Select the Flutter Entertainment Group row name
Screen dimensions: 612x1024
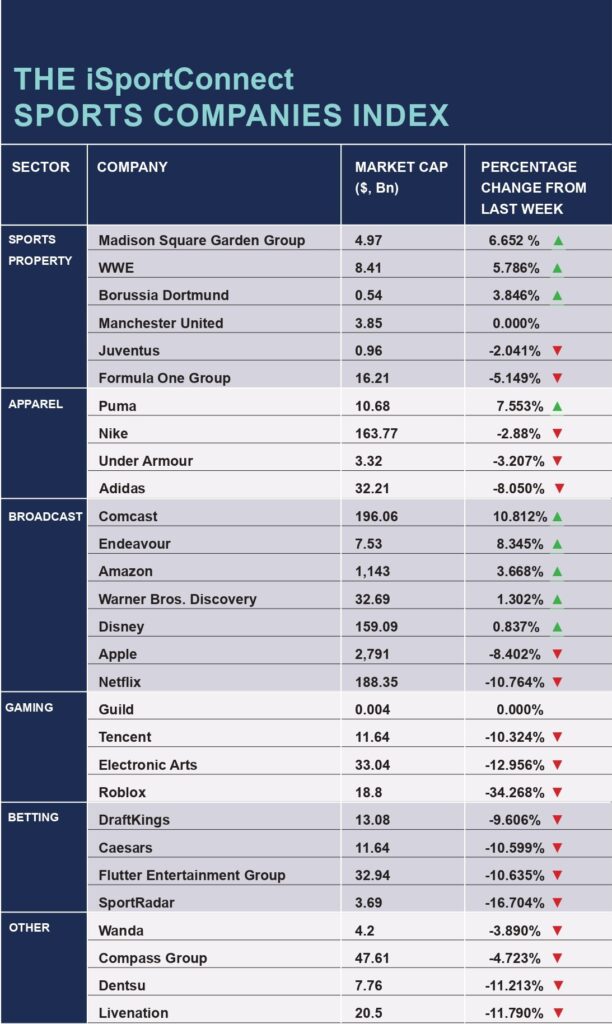[192, 875]
